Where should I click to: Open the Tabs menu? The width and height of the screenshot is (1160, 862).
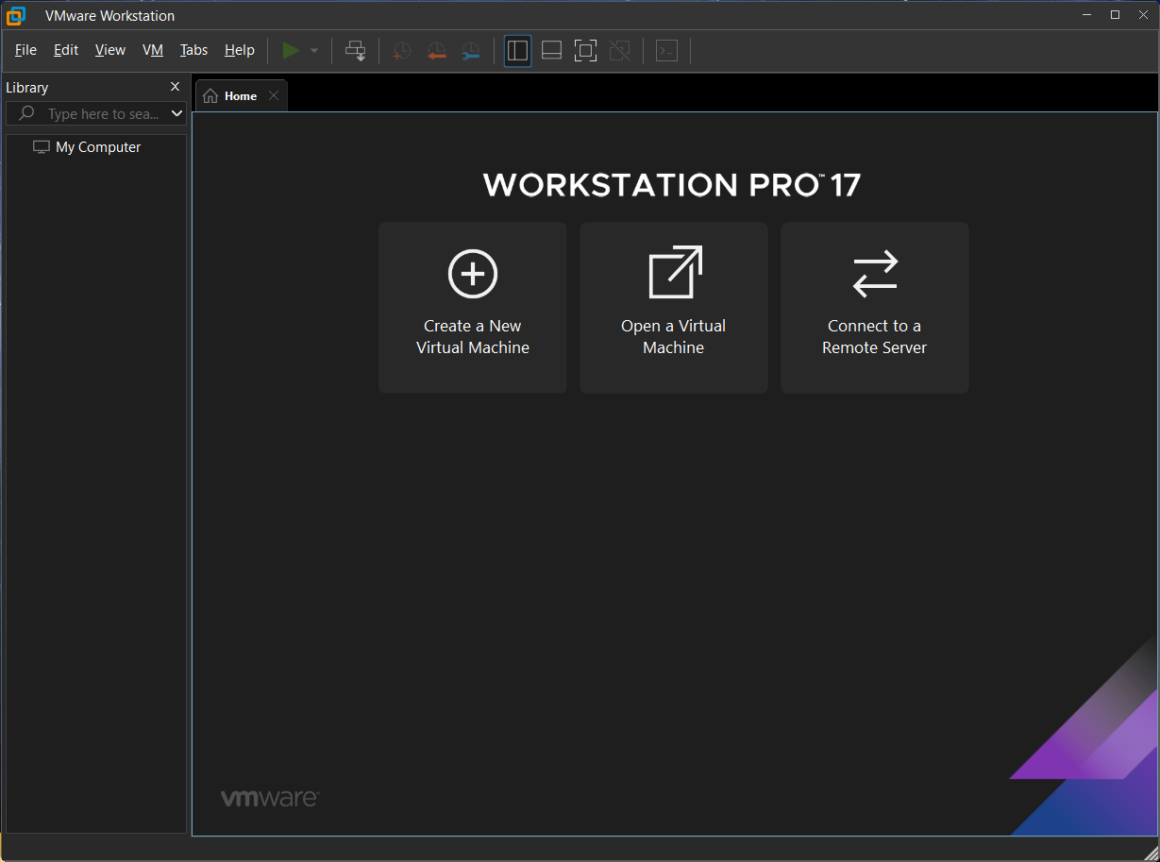tap(194, 50)
